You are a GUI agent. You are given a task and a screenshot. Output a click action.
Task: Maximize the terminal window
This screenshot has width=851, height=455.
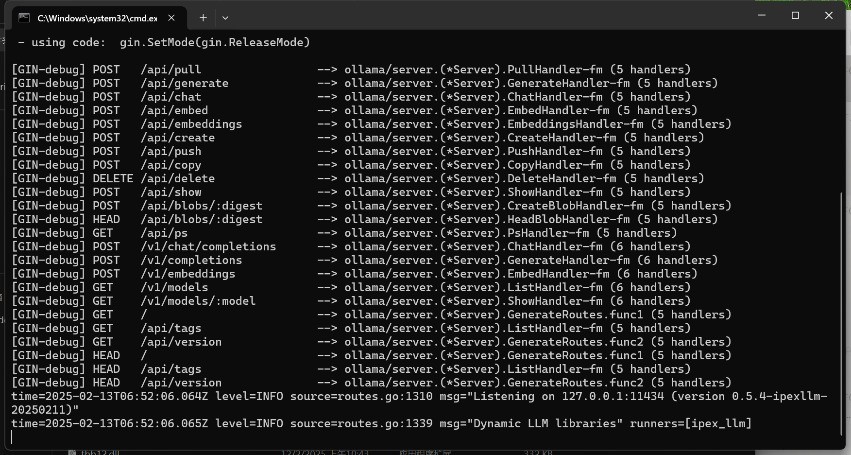(x=795, y=16)
